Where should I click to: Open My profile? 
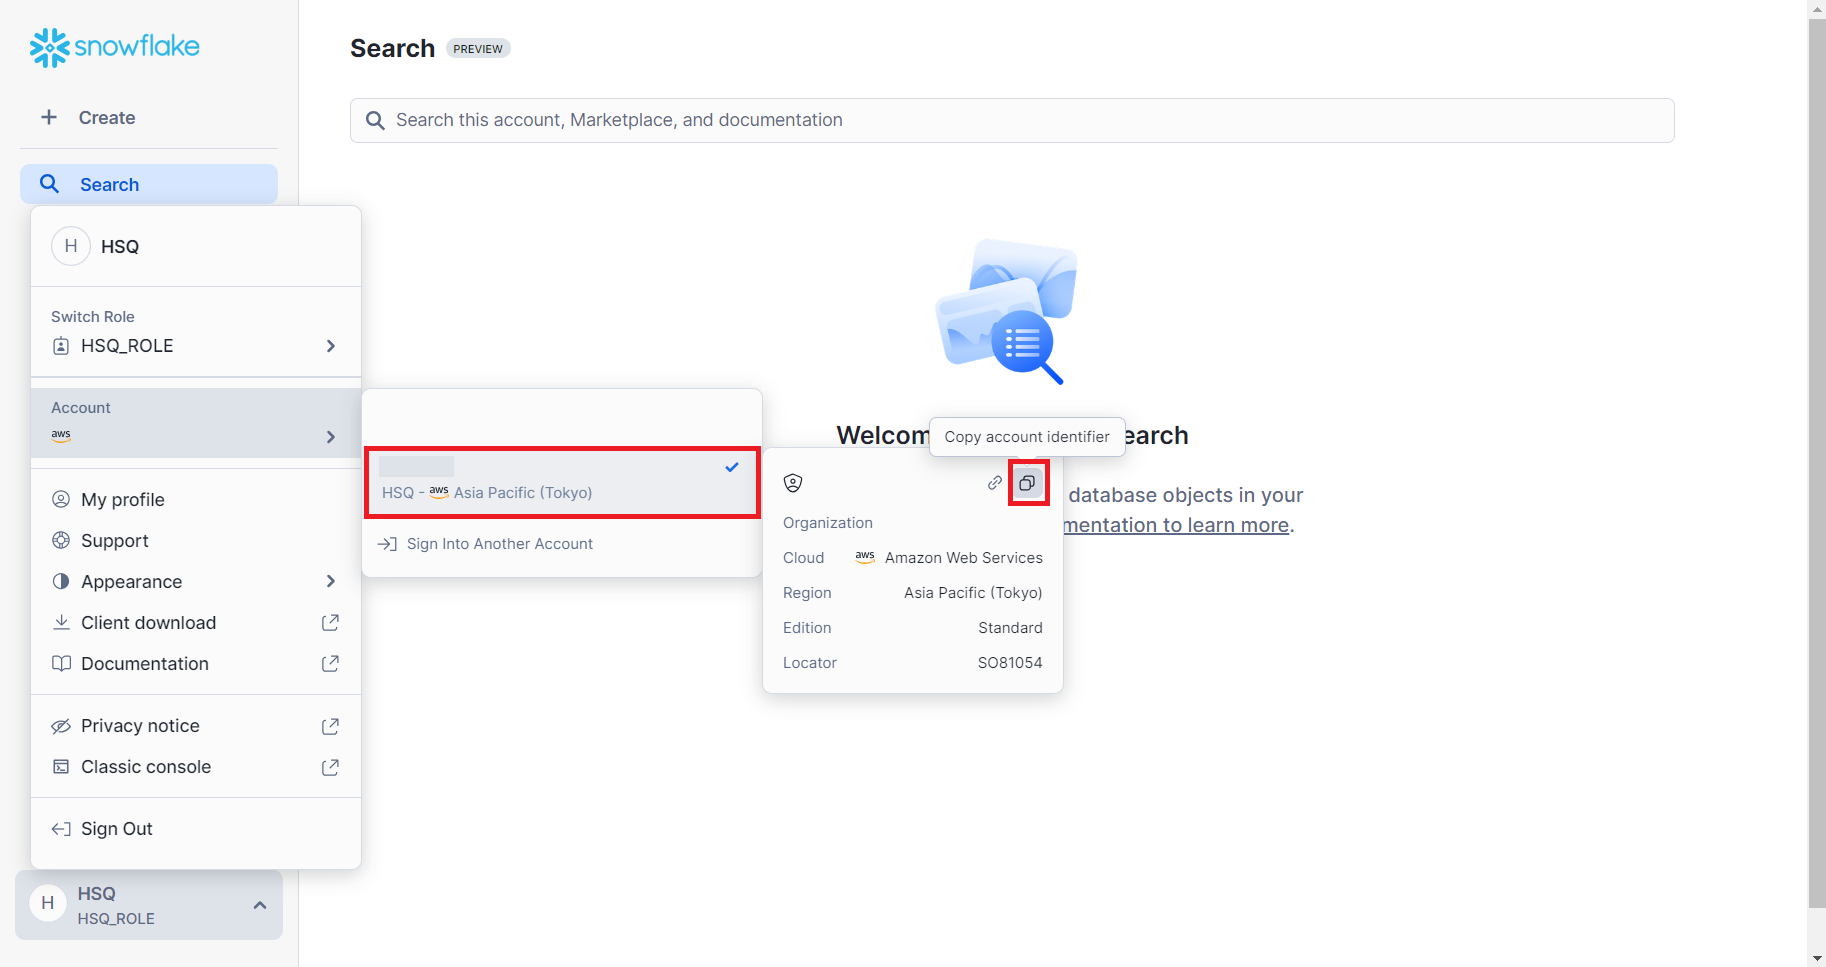click(x=123, y=500)
